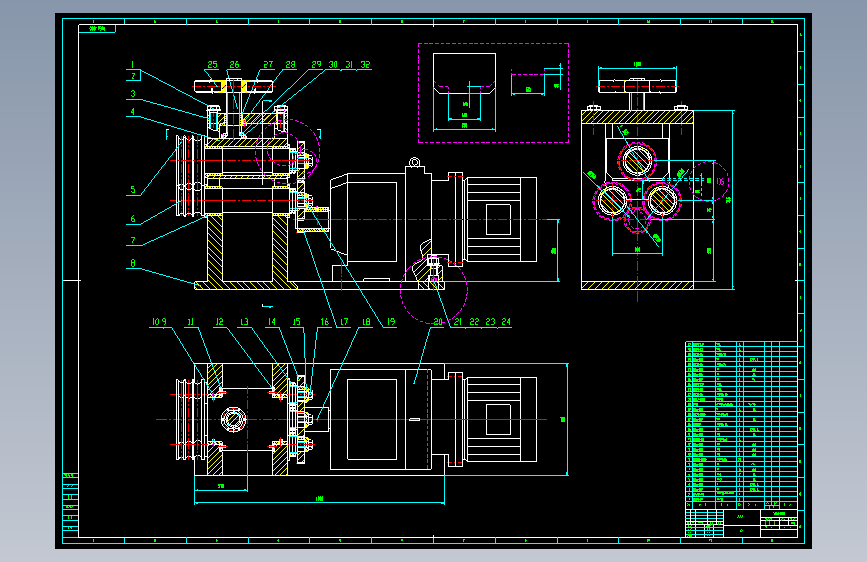Click part callout number 28
Viewport: 867px width, 562px height.
pos(290,65)
